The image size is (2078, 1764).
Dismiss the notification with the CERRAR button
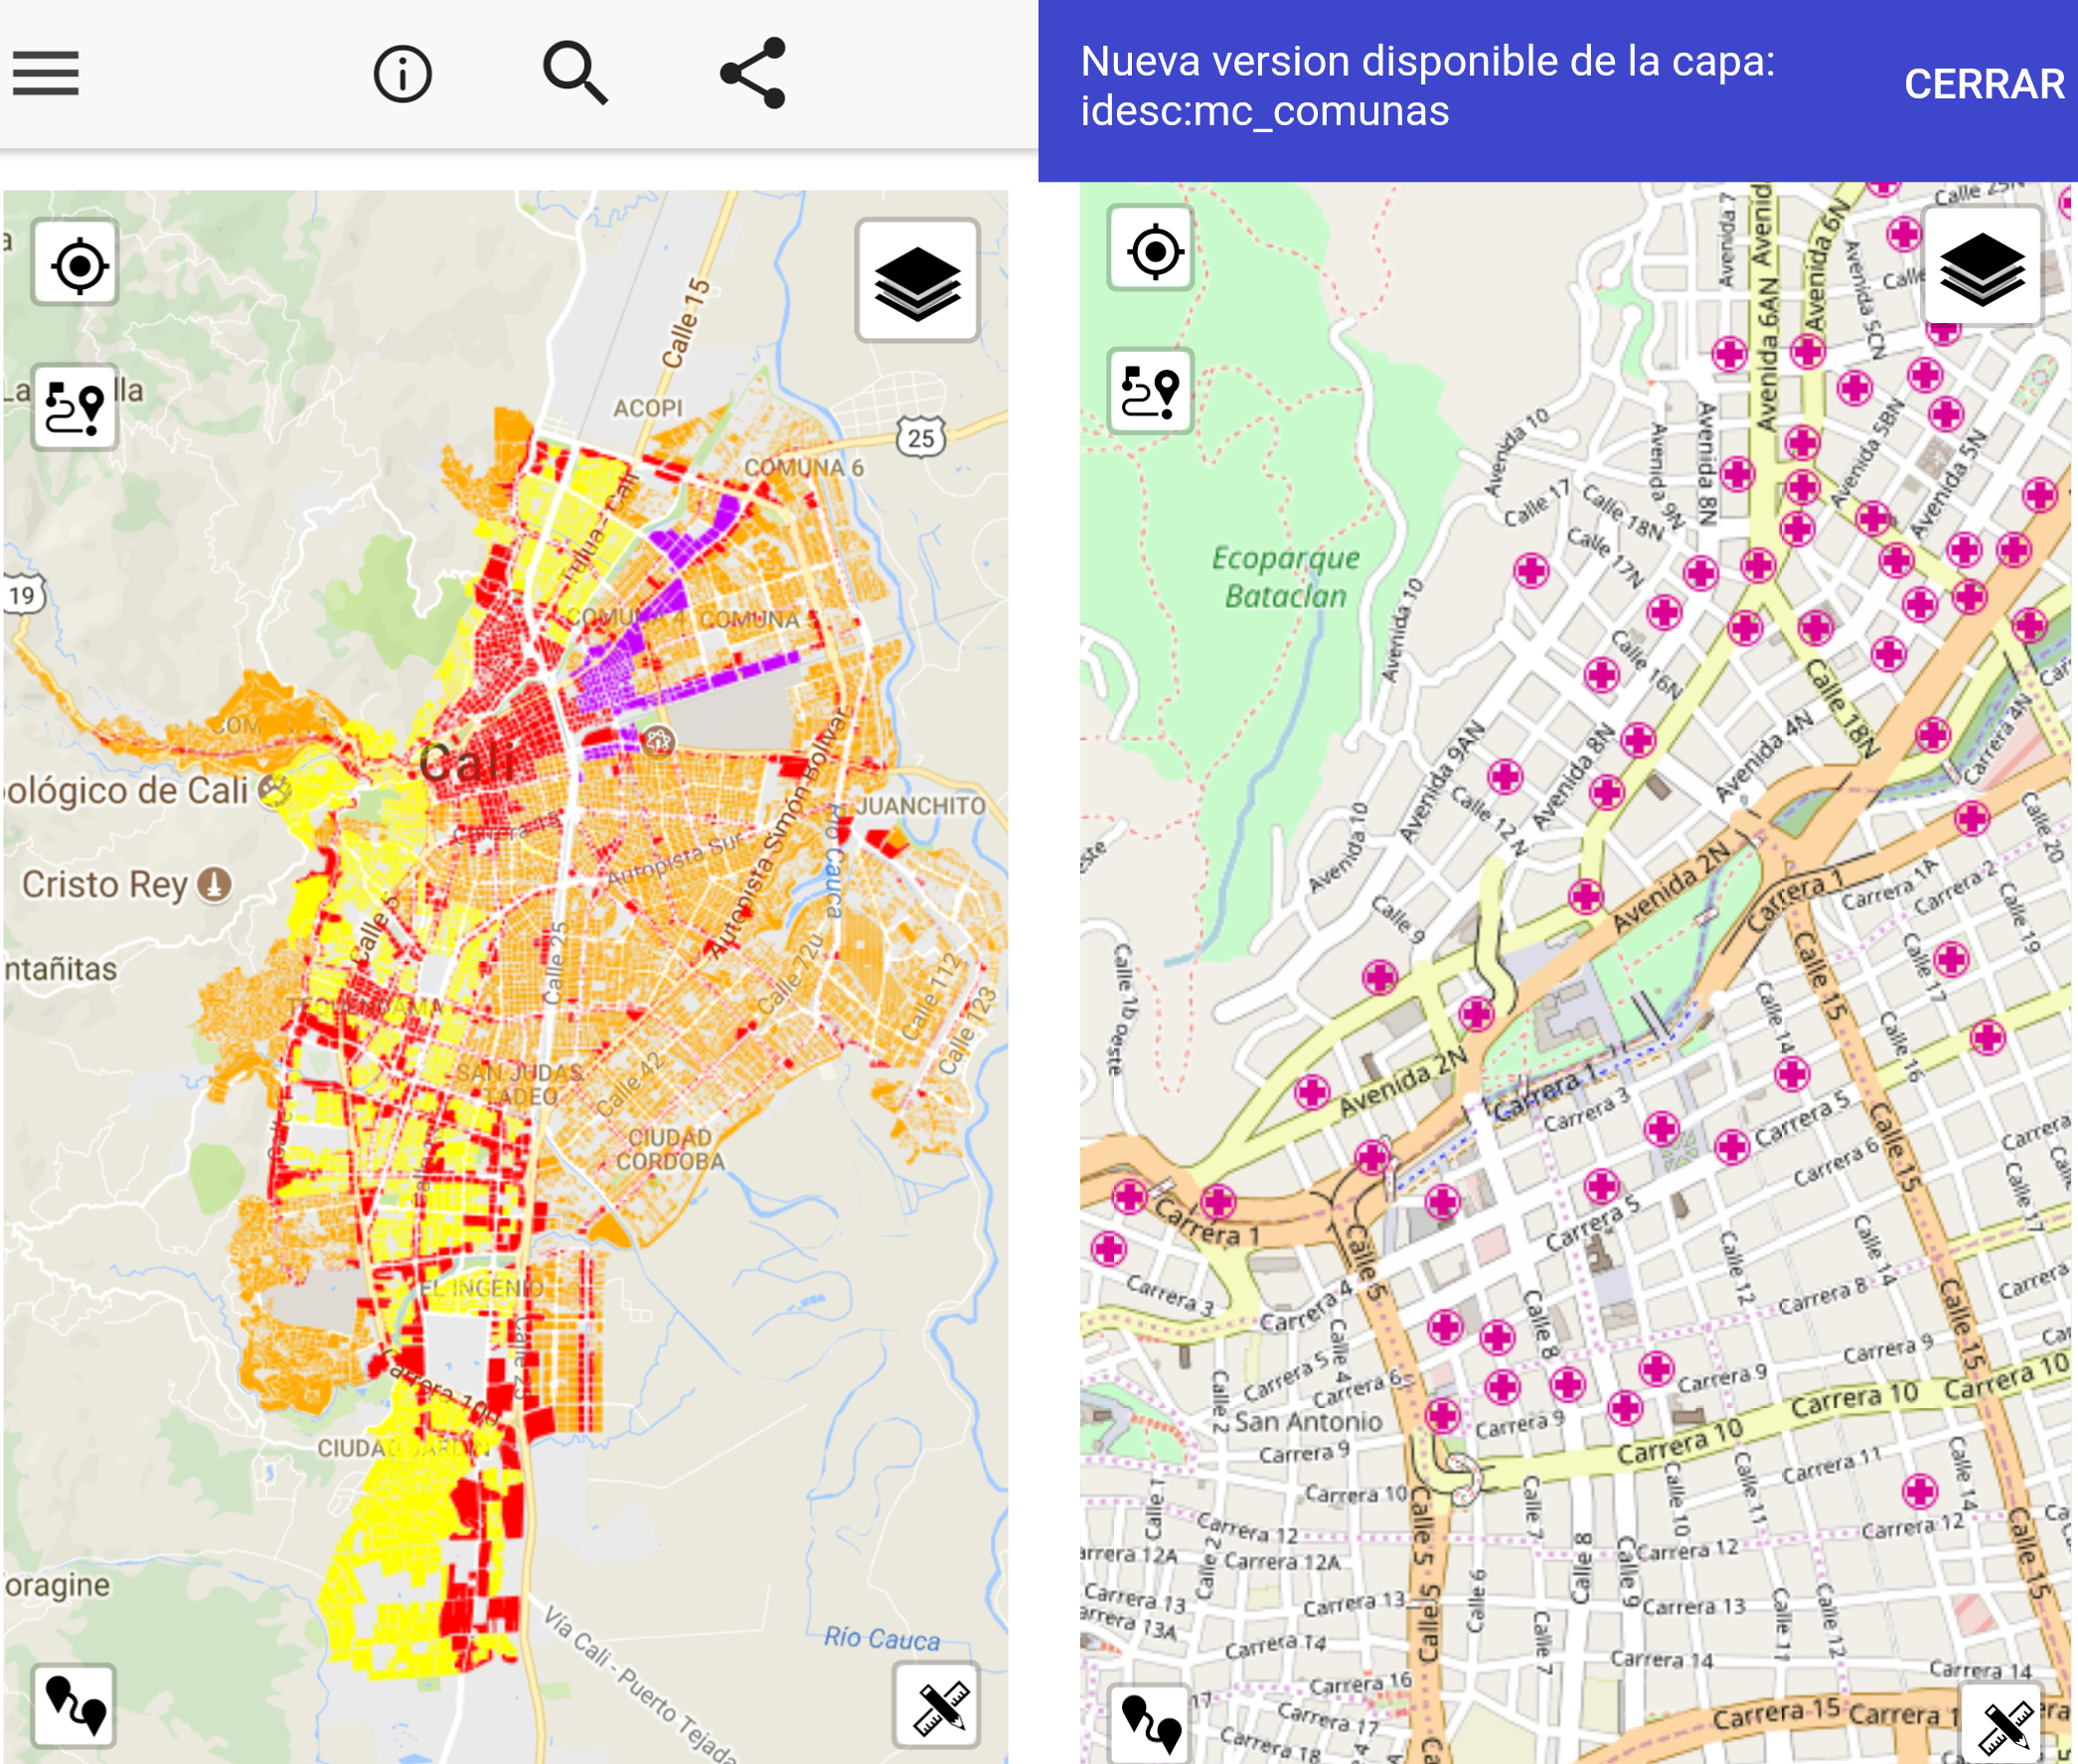click(1984, 86)
